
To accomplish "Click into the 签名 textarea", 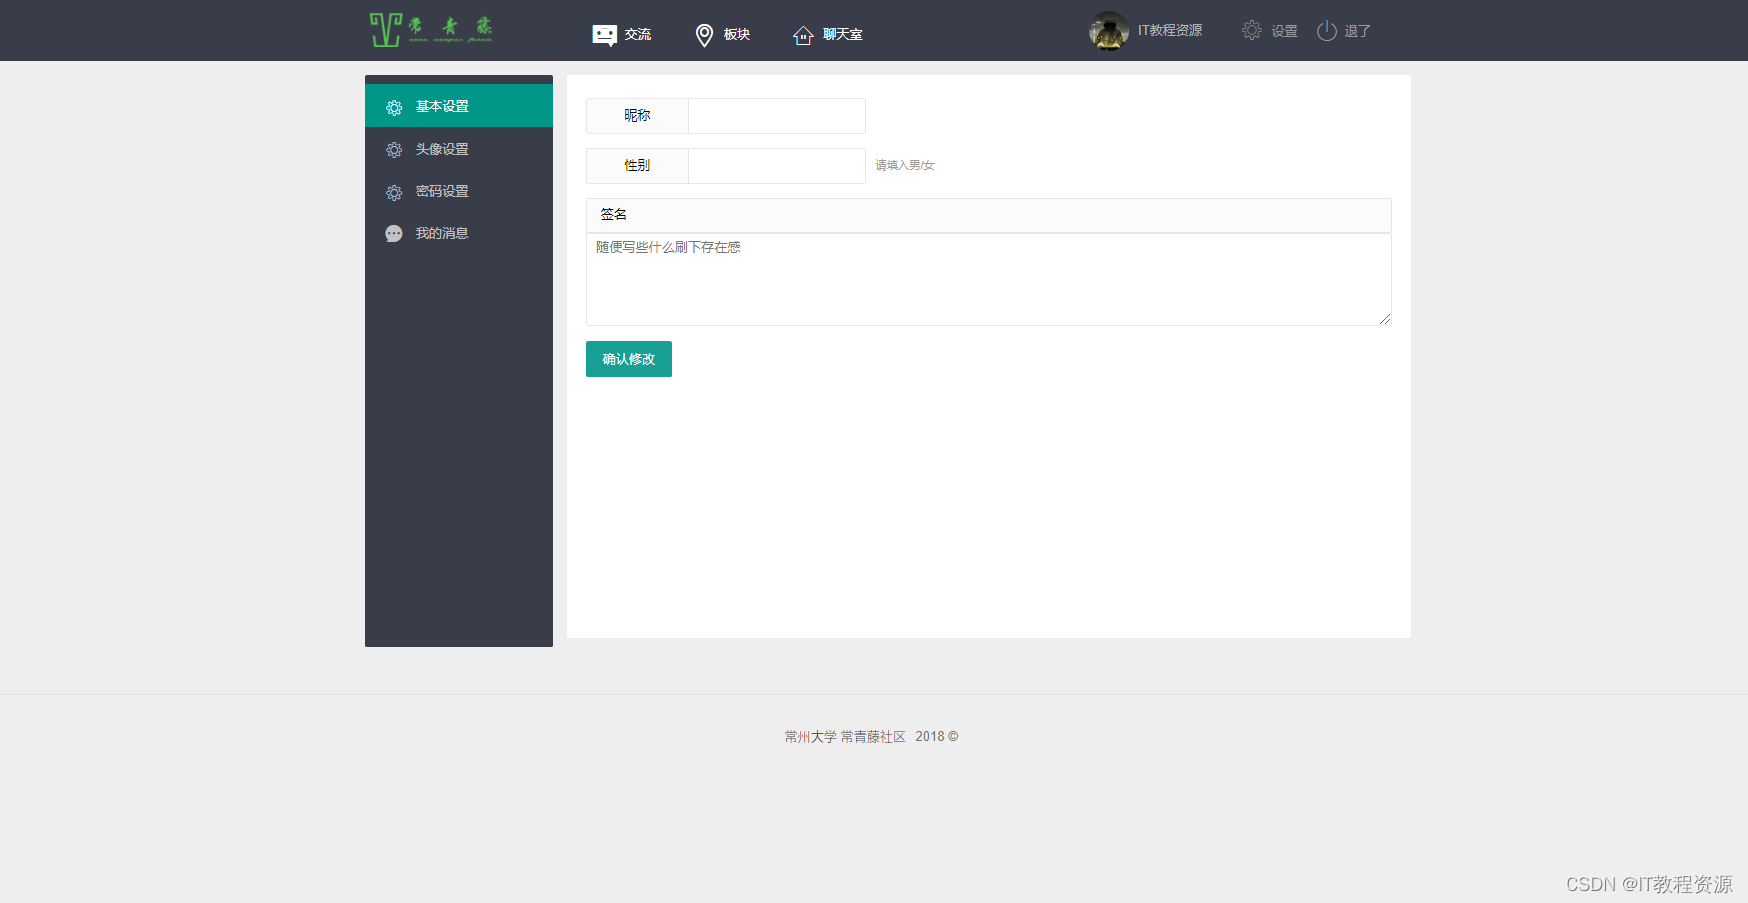I will pyautogui.click(x=989, y=279).
